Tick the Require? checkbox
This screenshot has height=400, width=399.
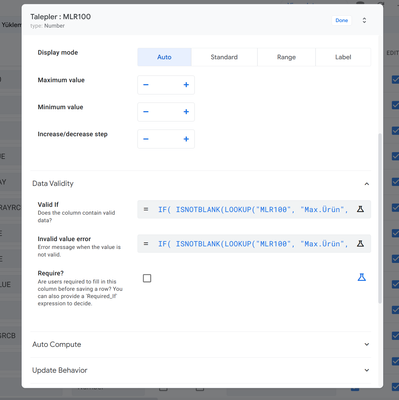click(147, 278)
